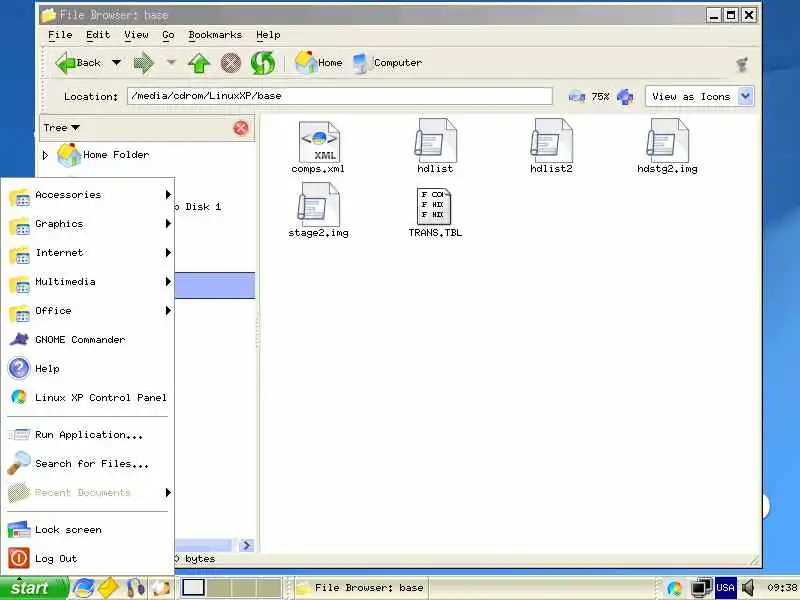
Task: Go up one folder level
Action: [x=199, y=63]
